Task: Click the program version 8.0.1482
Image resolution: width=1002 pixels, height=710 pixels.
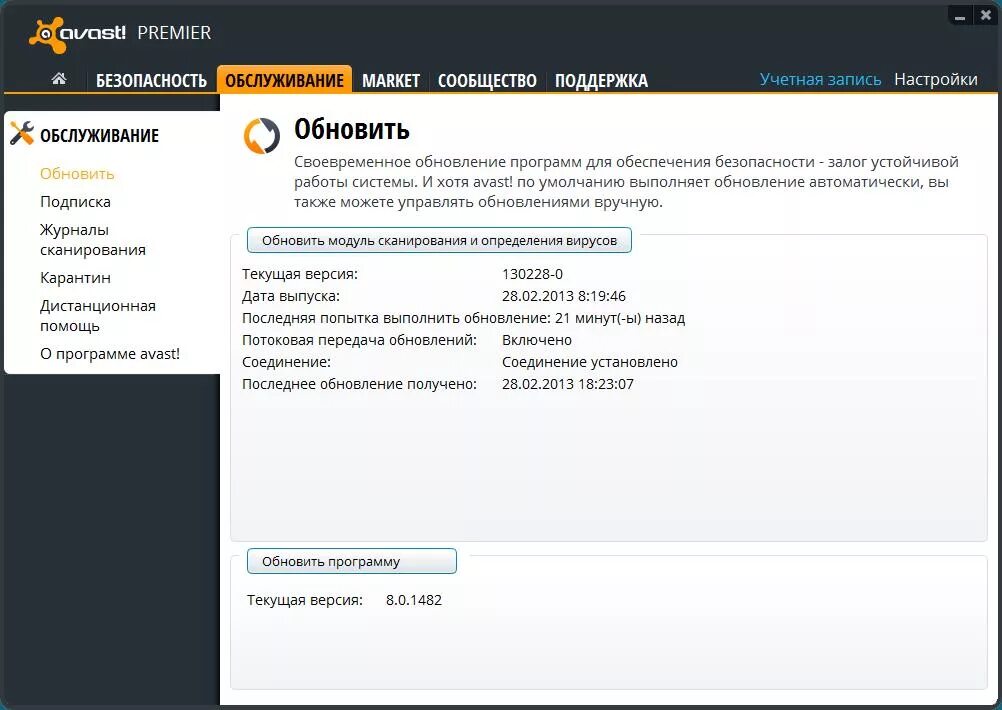Action: coord(413,600)
